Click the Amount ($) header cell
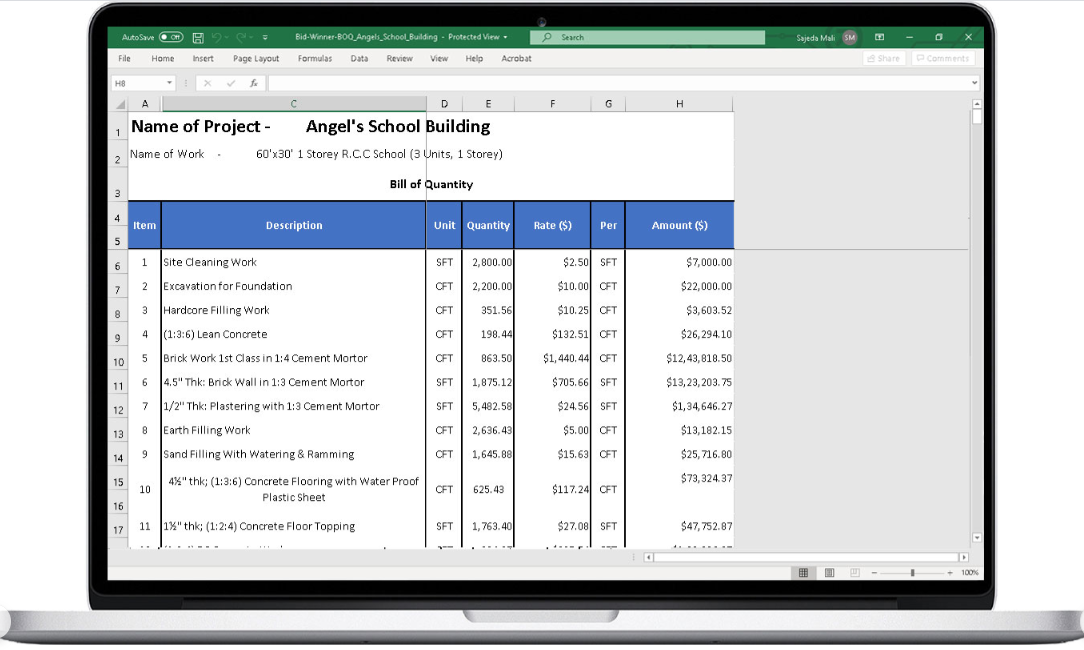 click(680, 225)
